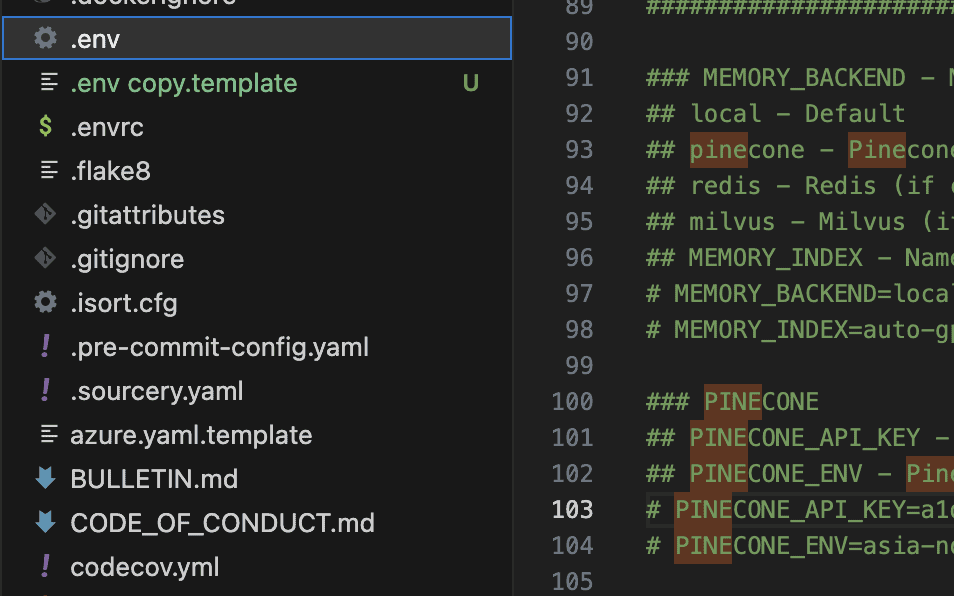
Task: Click the untracked U badge on .env copy.template
Action: 471,83
